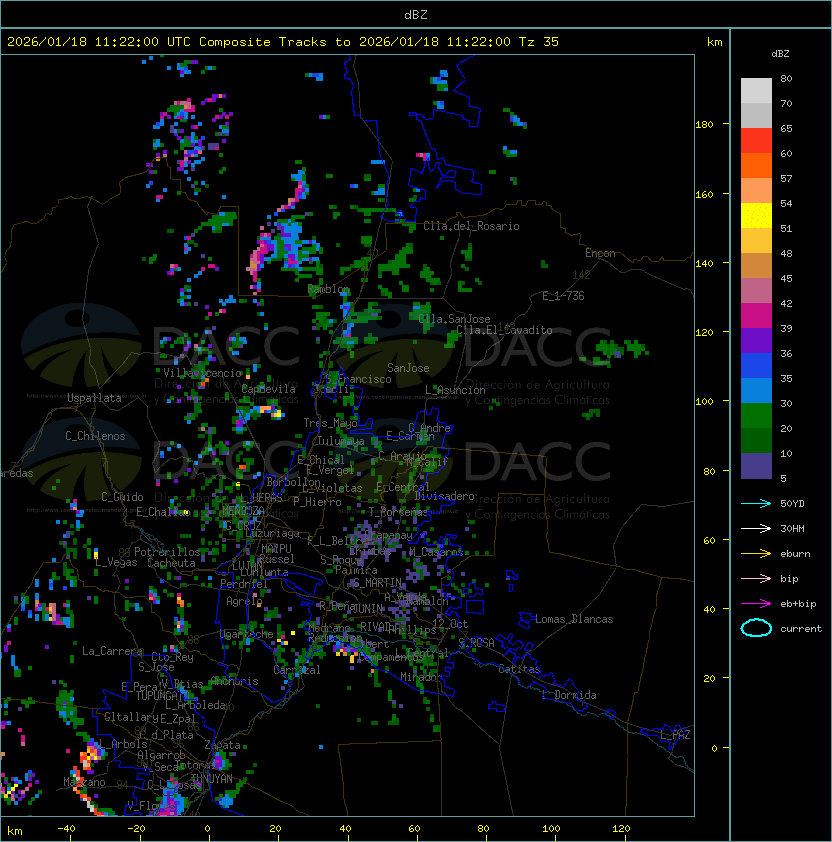Click the 180 km tick on right axis
Image resolution: width=832 pixels, height=842 pixels.
coord(704,125)
